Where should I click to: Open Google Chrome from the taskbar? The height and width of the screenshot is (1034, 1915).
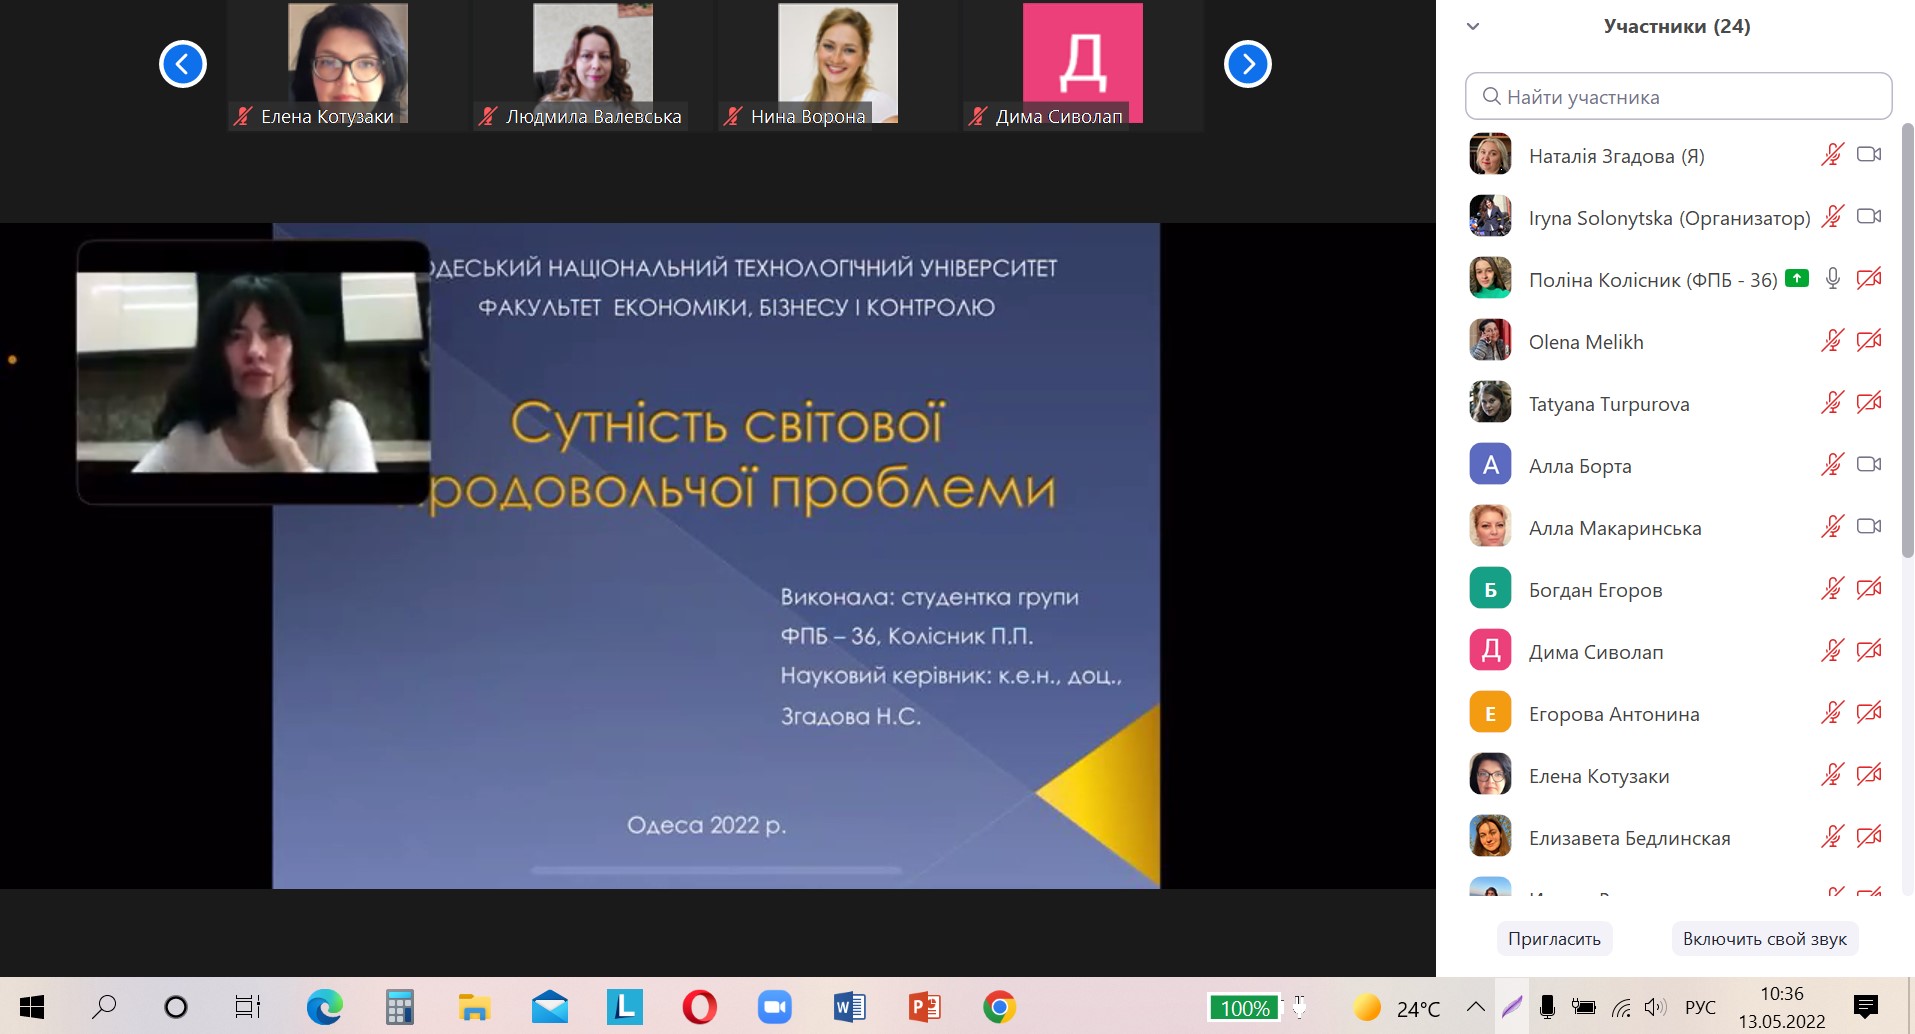pos(999,1007)
